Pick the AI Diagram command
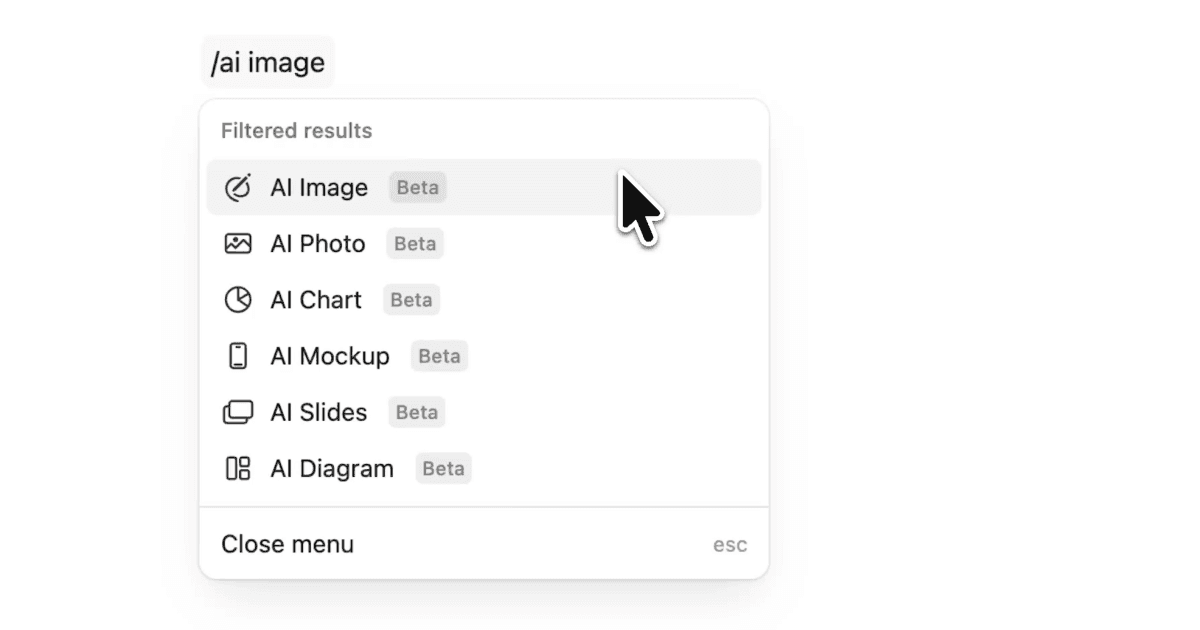Viewport: 1200px width, 630px height. tap(332, 467)
